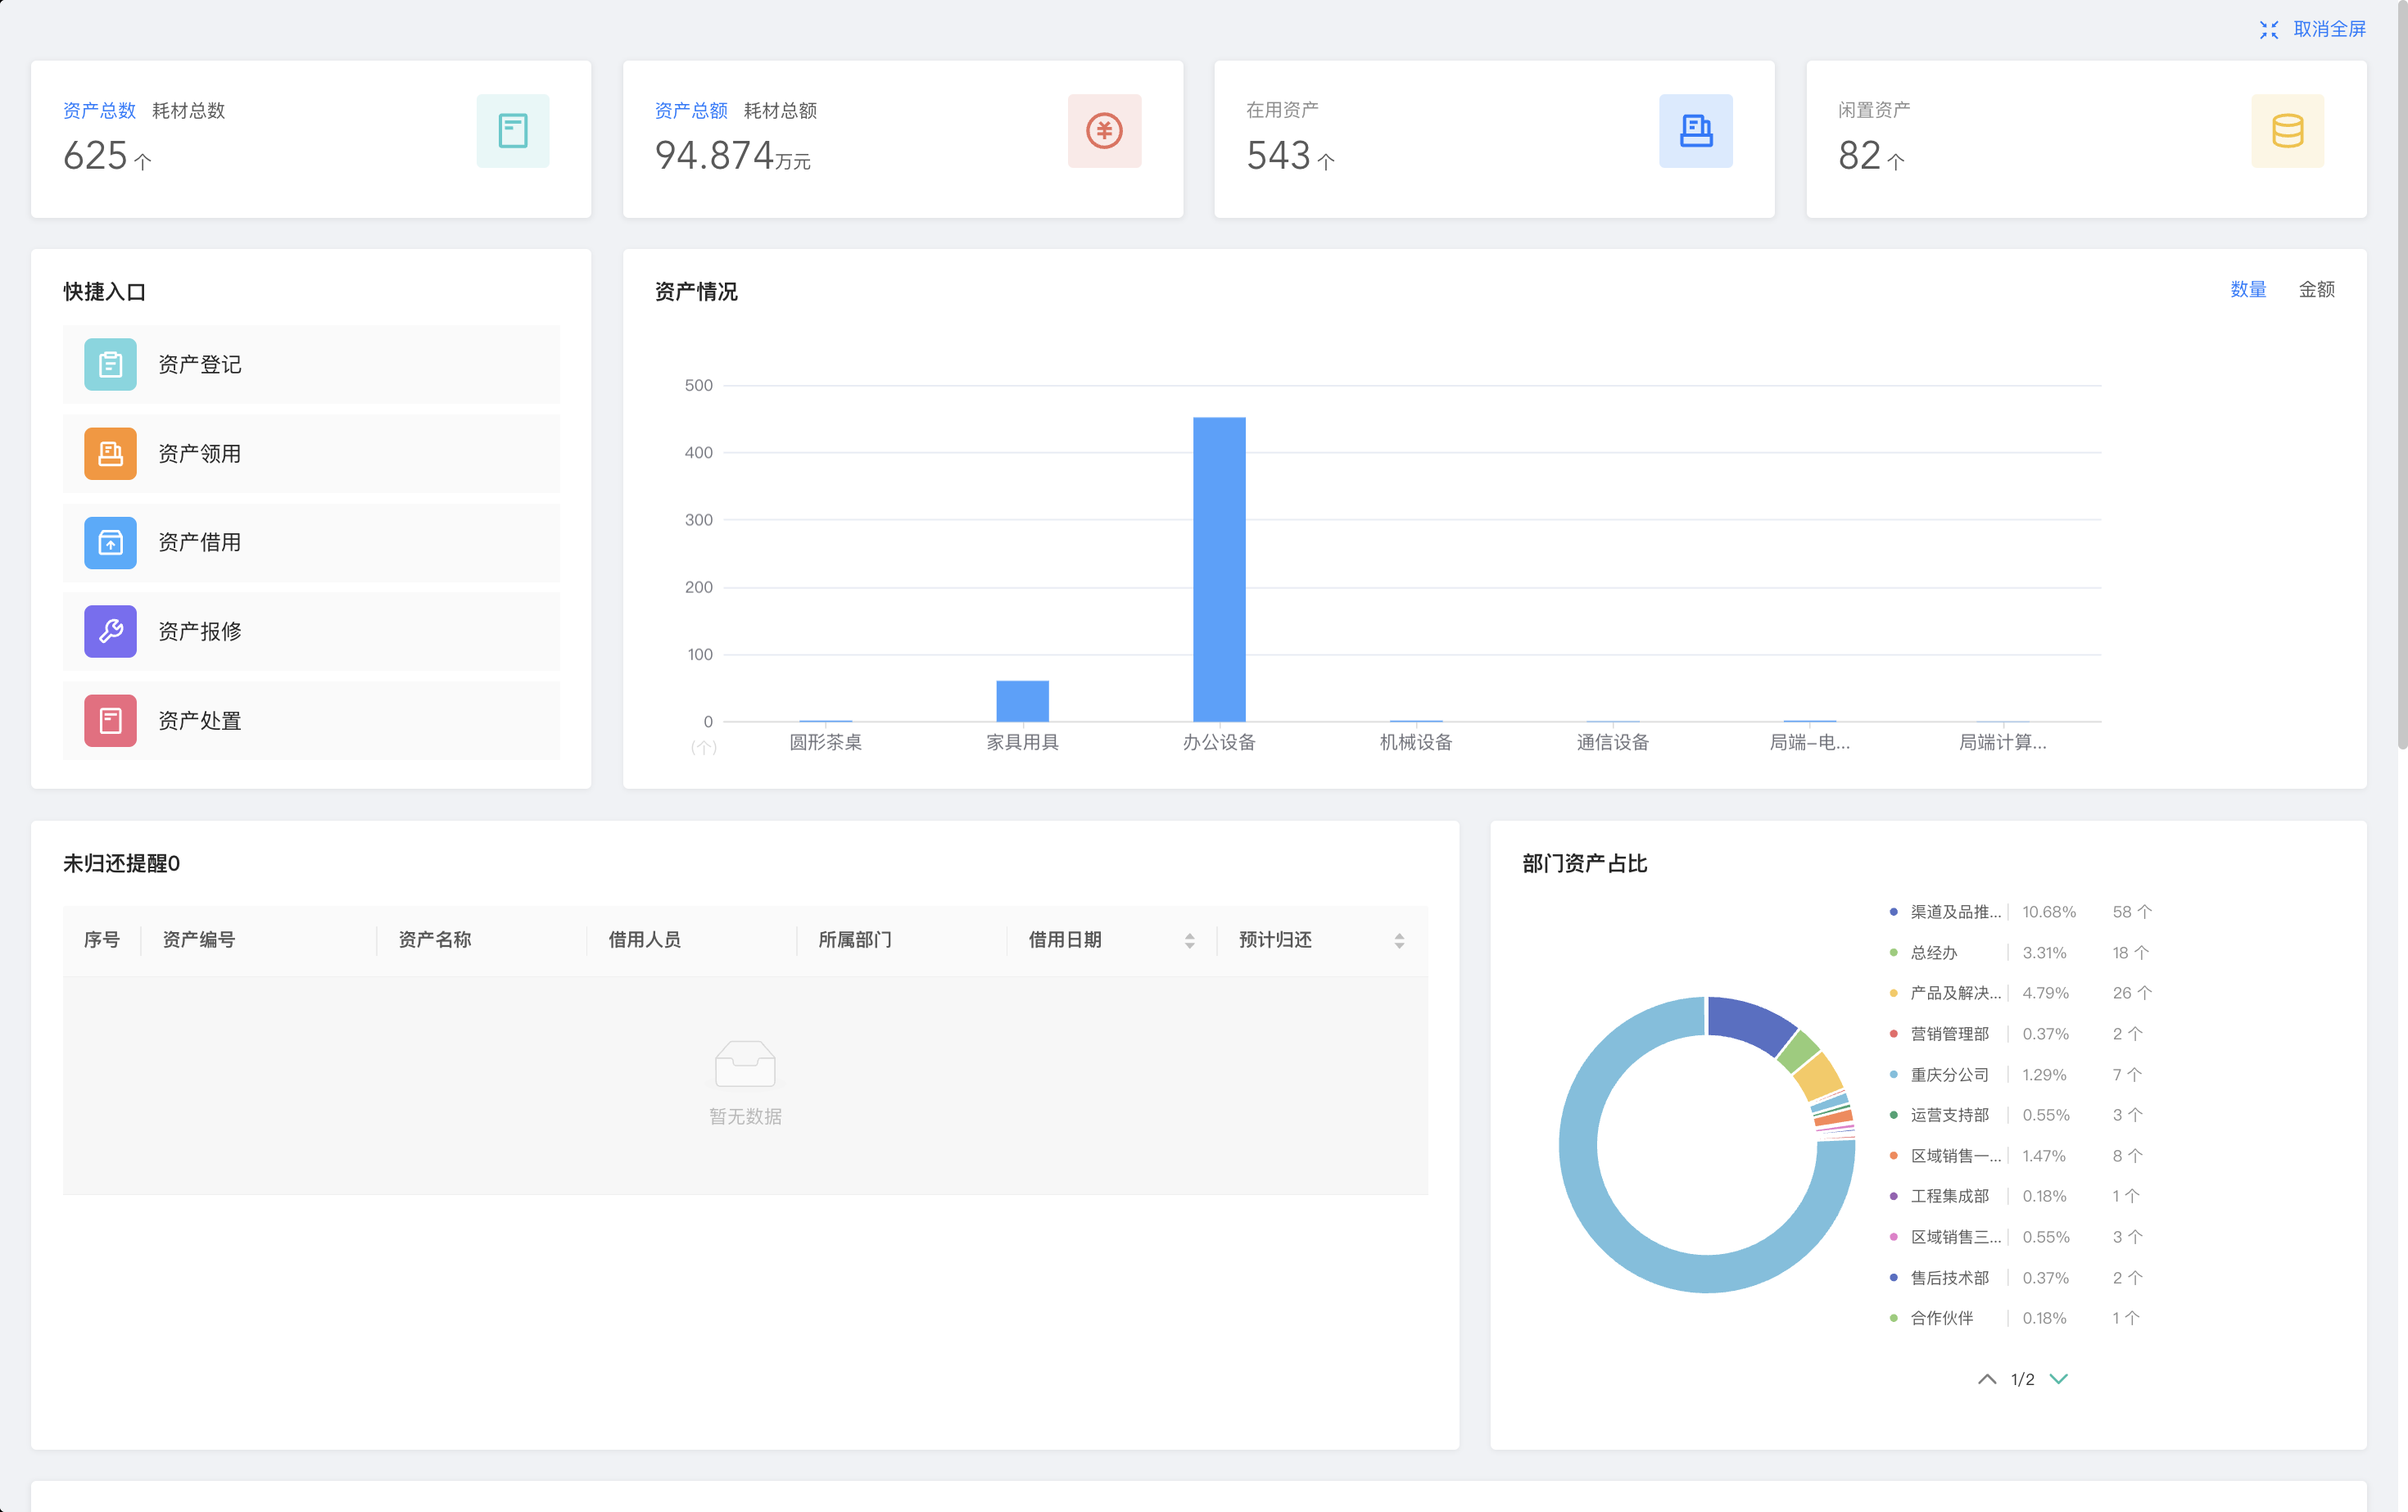Click the purple wrench 资产报修 icon
2408x1512 pixels.
(110, 631)
